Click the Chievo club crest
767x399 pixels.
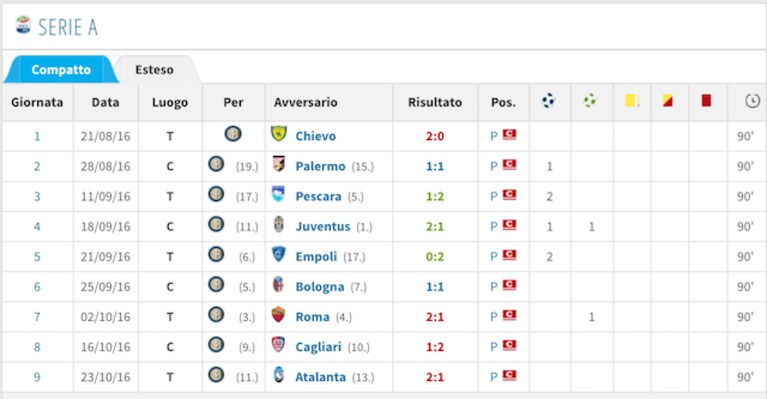(x=279, y=134)
